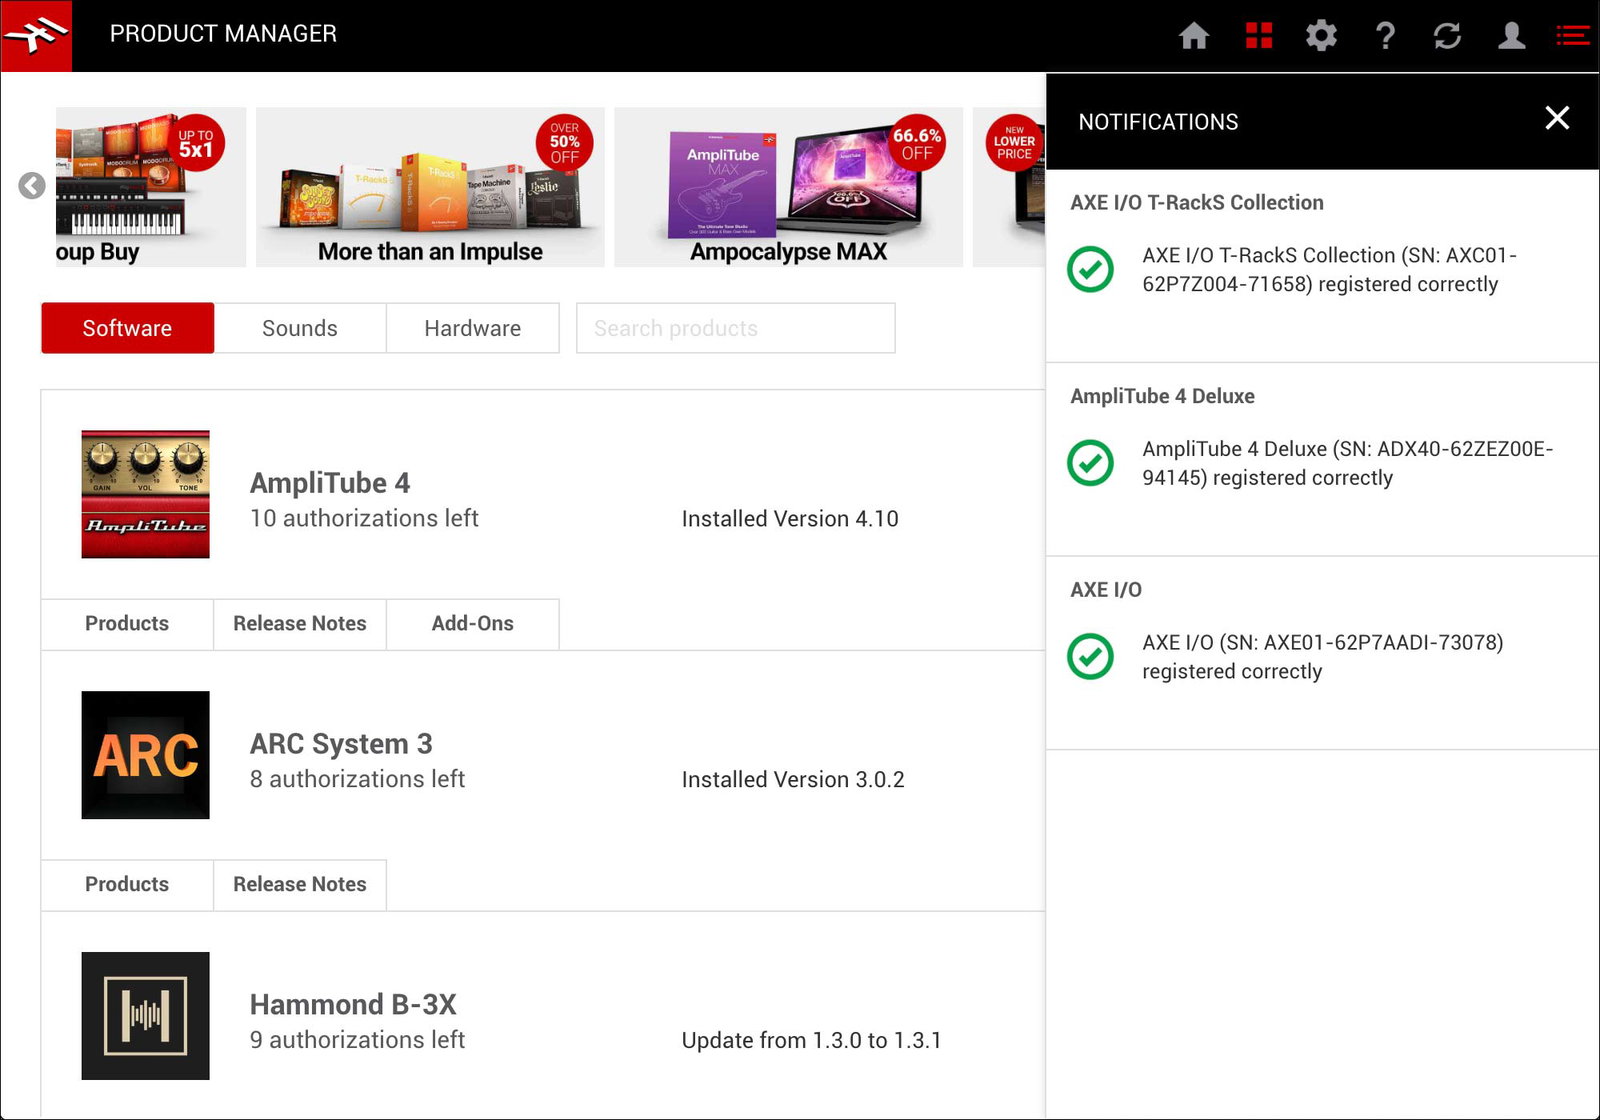
Task: Click the NOTIFICATIONS panel header text
Action: tap(1158, 122)
